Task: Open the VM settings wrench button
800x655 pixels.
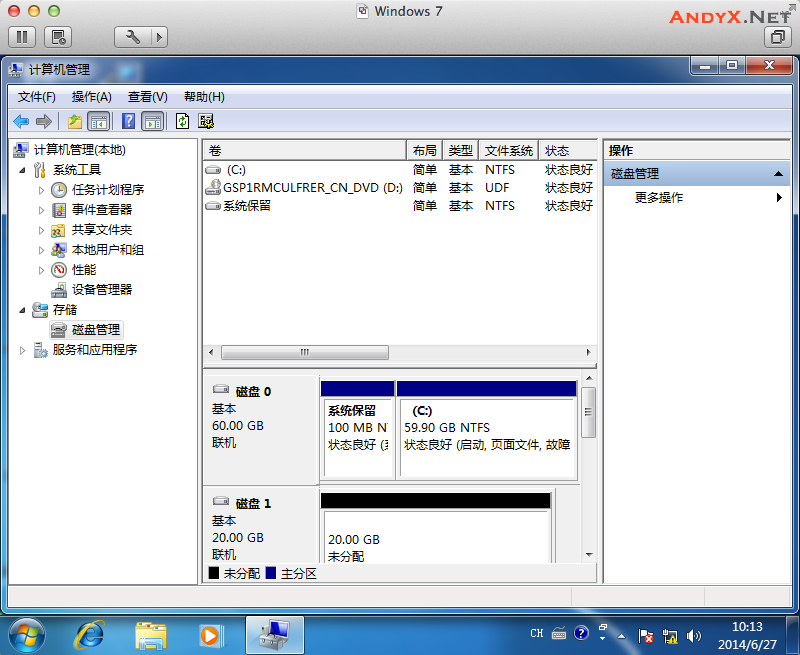Action: [x=133, y=37]
